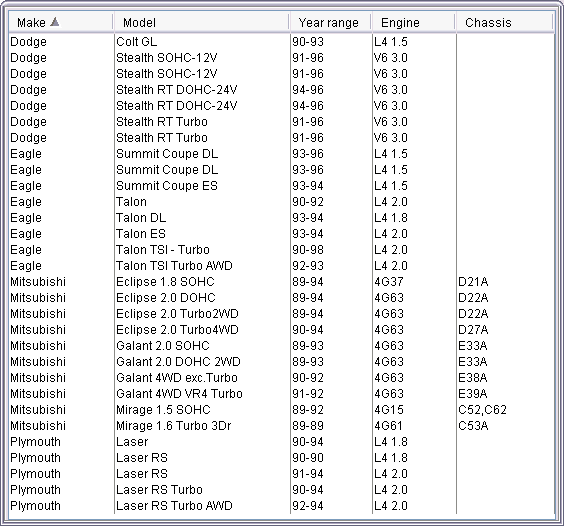Viewport: 564px width, 526px height.
Task: Select the Dodge Colt GL row
Action: click(x=282, y=42)
